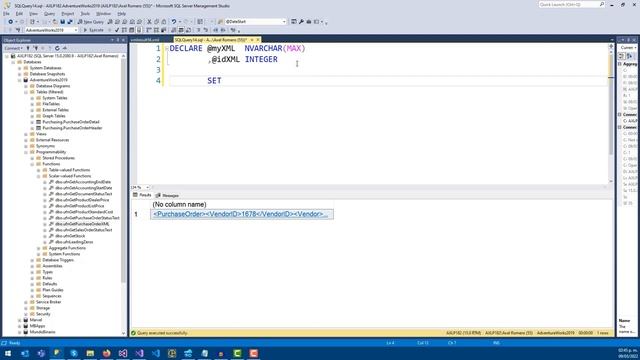Open the Tools menu
Screen dimensions: 640x360
(85, 13)
